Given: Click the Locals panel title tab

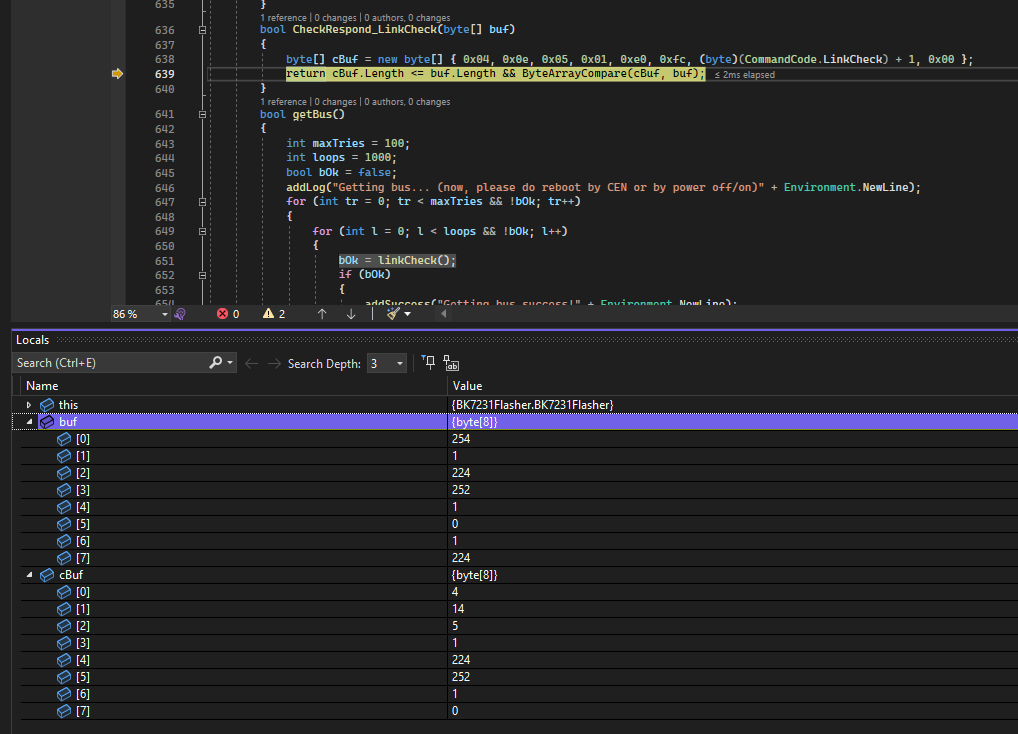Looking at the screenshot, I should (32, 340).
